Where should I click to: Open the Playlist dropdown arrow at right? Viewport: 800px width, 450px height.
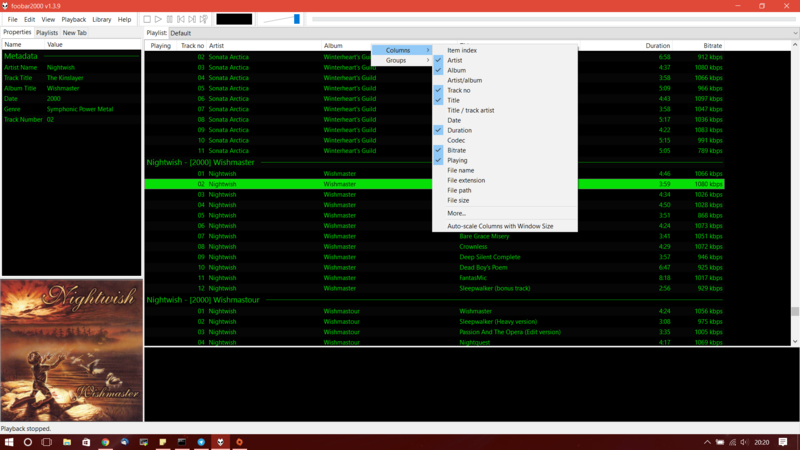pyautogui.click(x=795, y=33)
